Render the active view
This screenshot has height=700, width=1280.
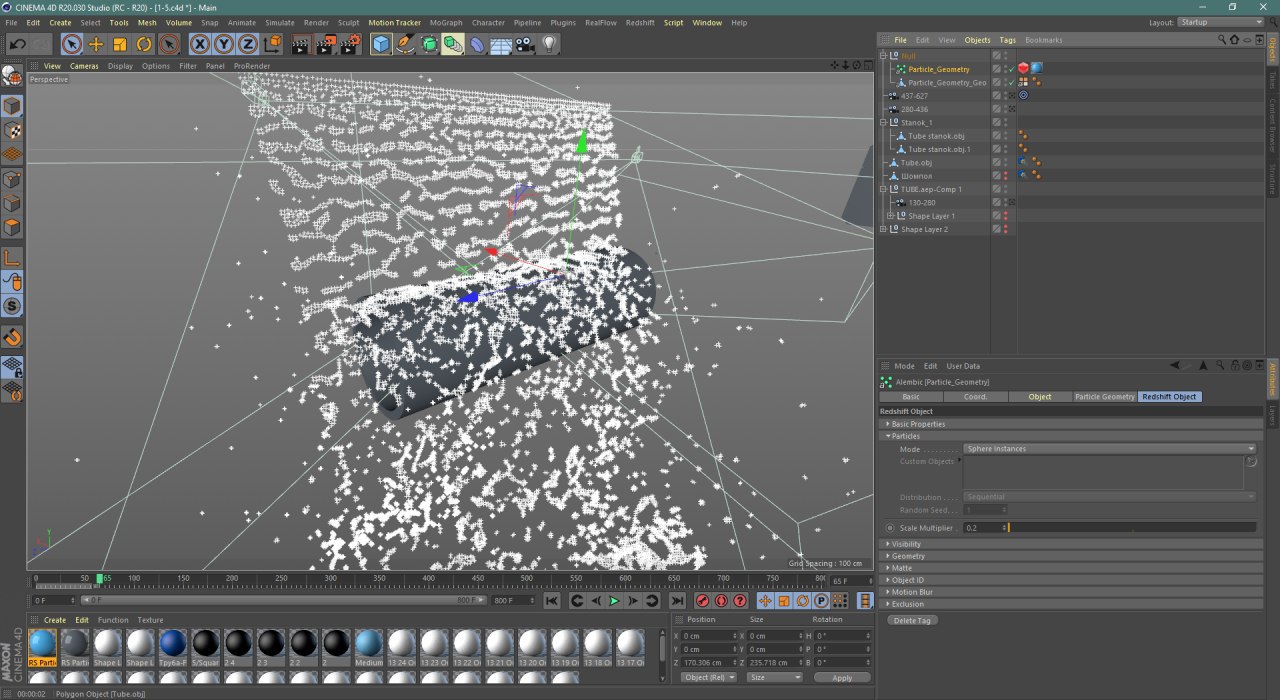pos(301,44)
